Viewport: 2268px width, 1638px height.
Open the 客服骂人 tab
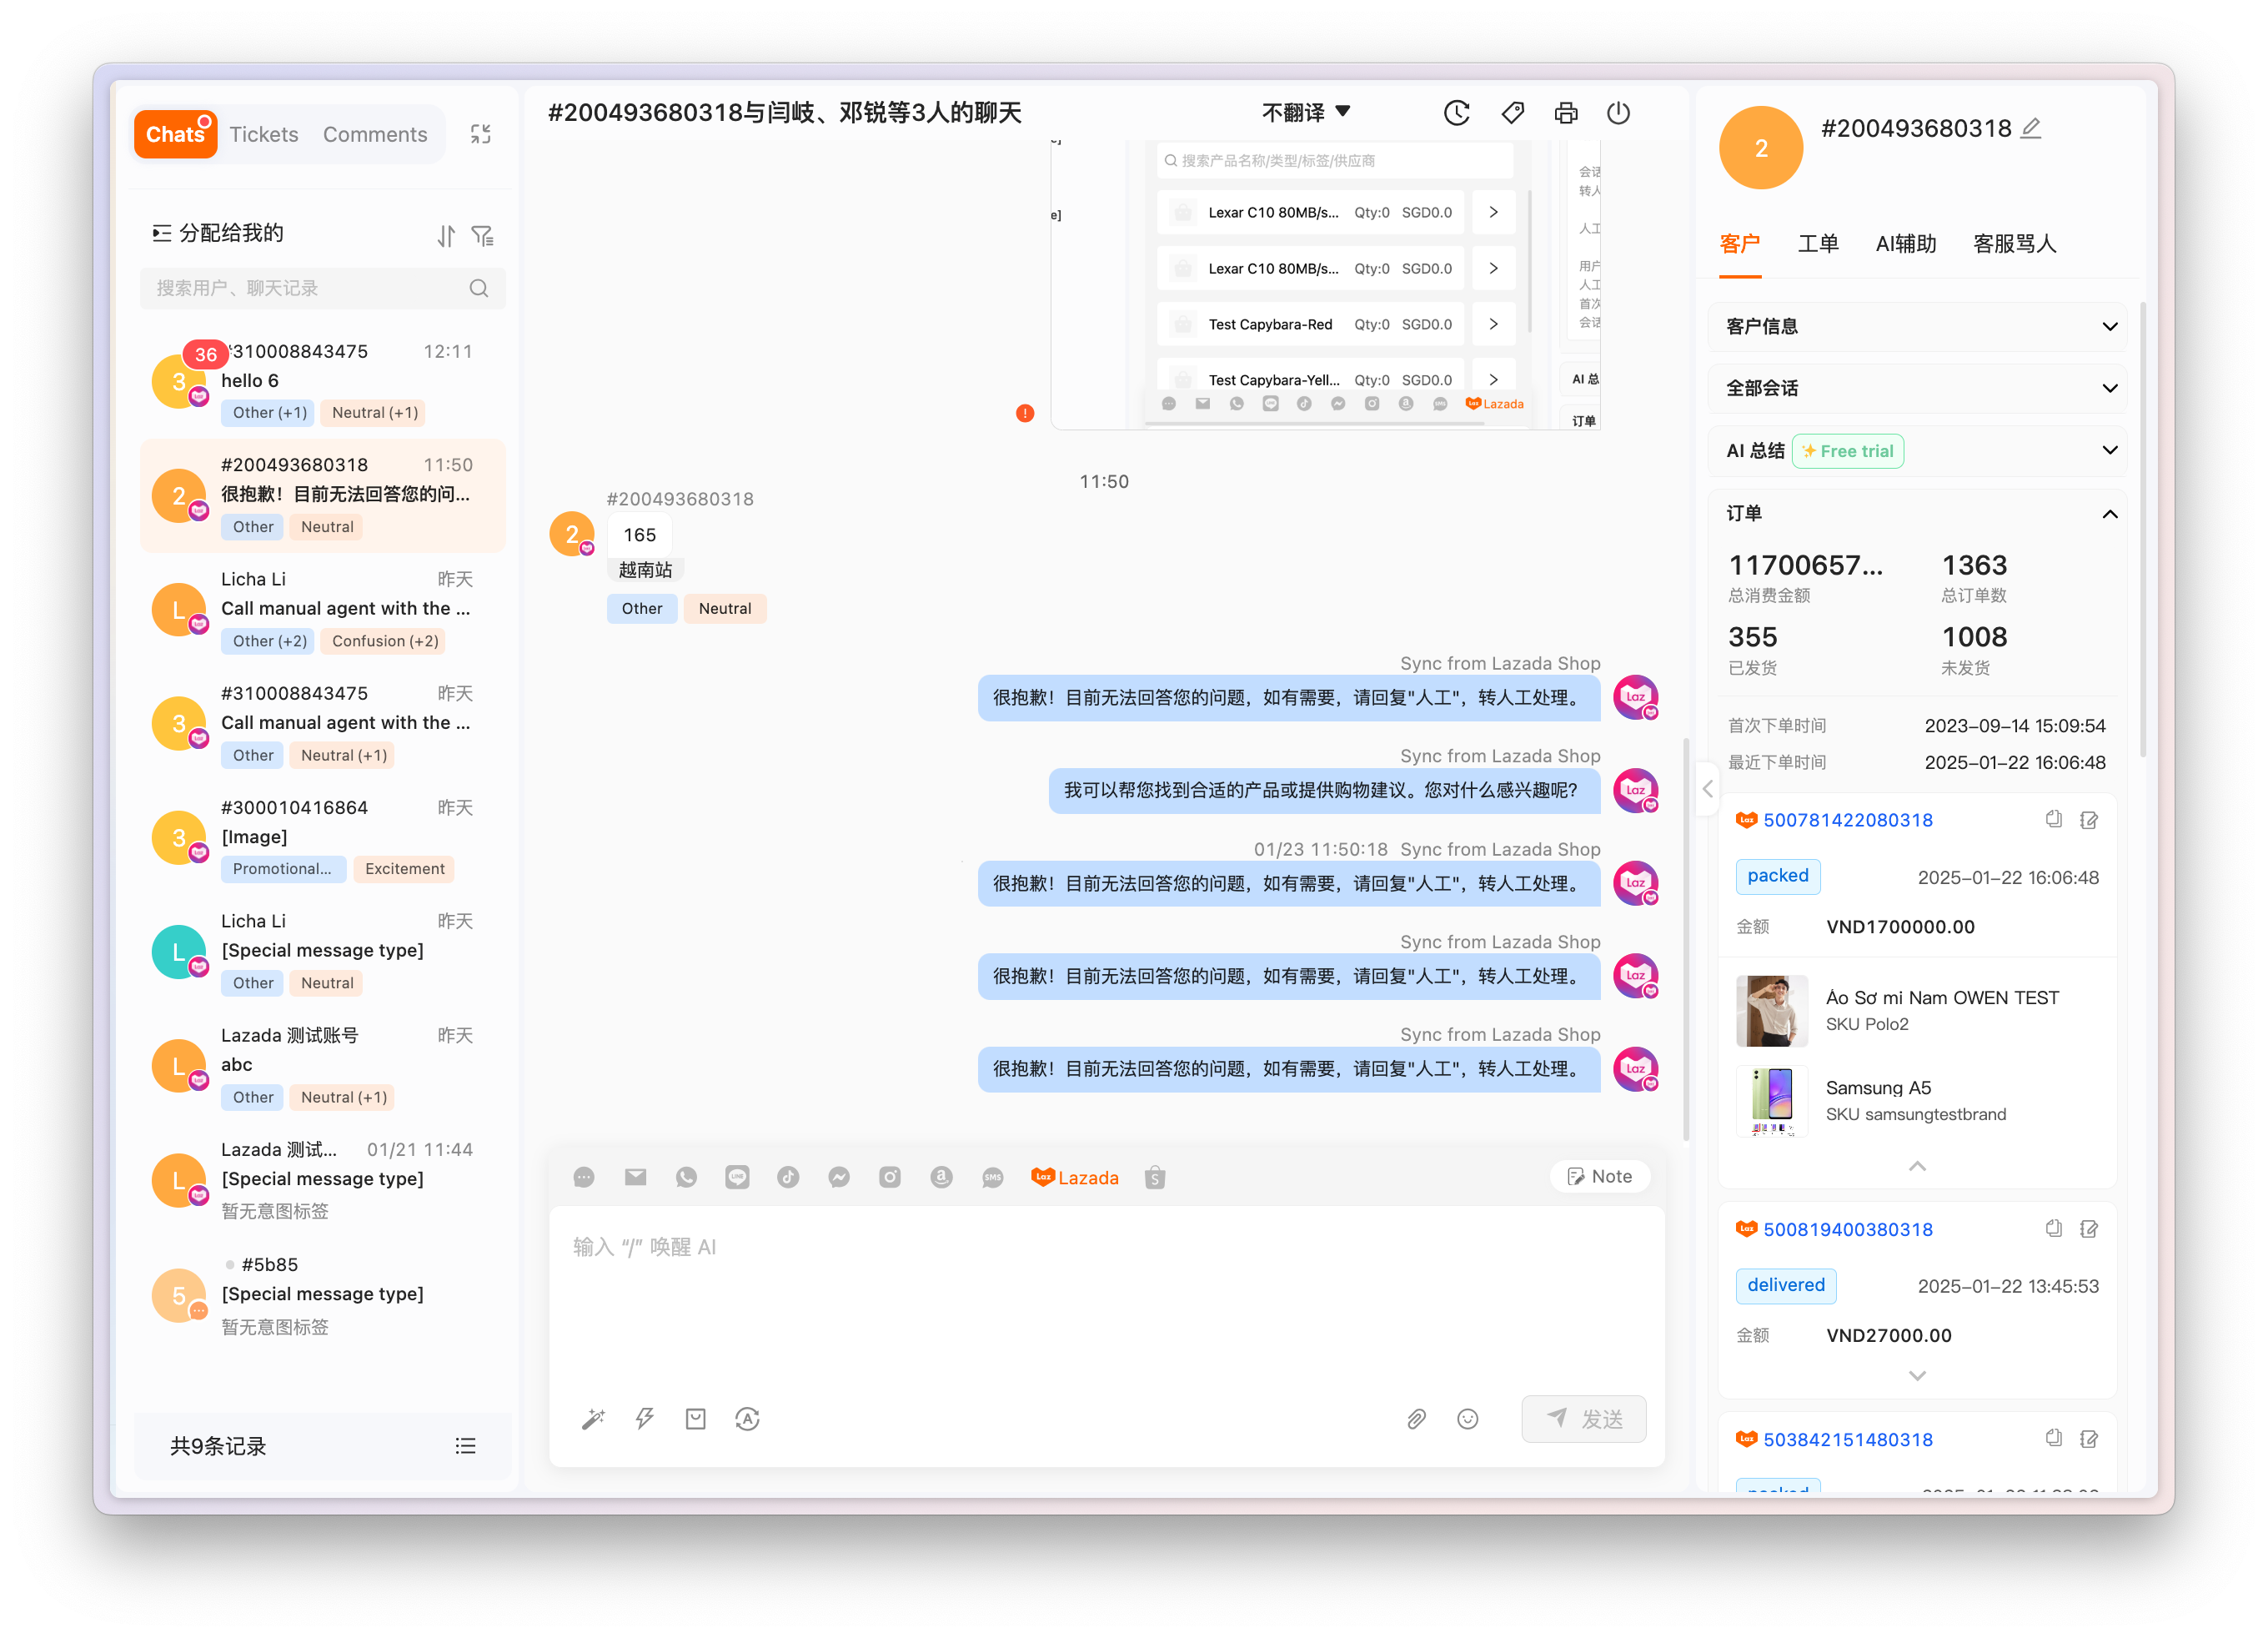tap(2014, 243)
